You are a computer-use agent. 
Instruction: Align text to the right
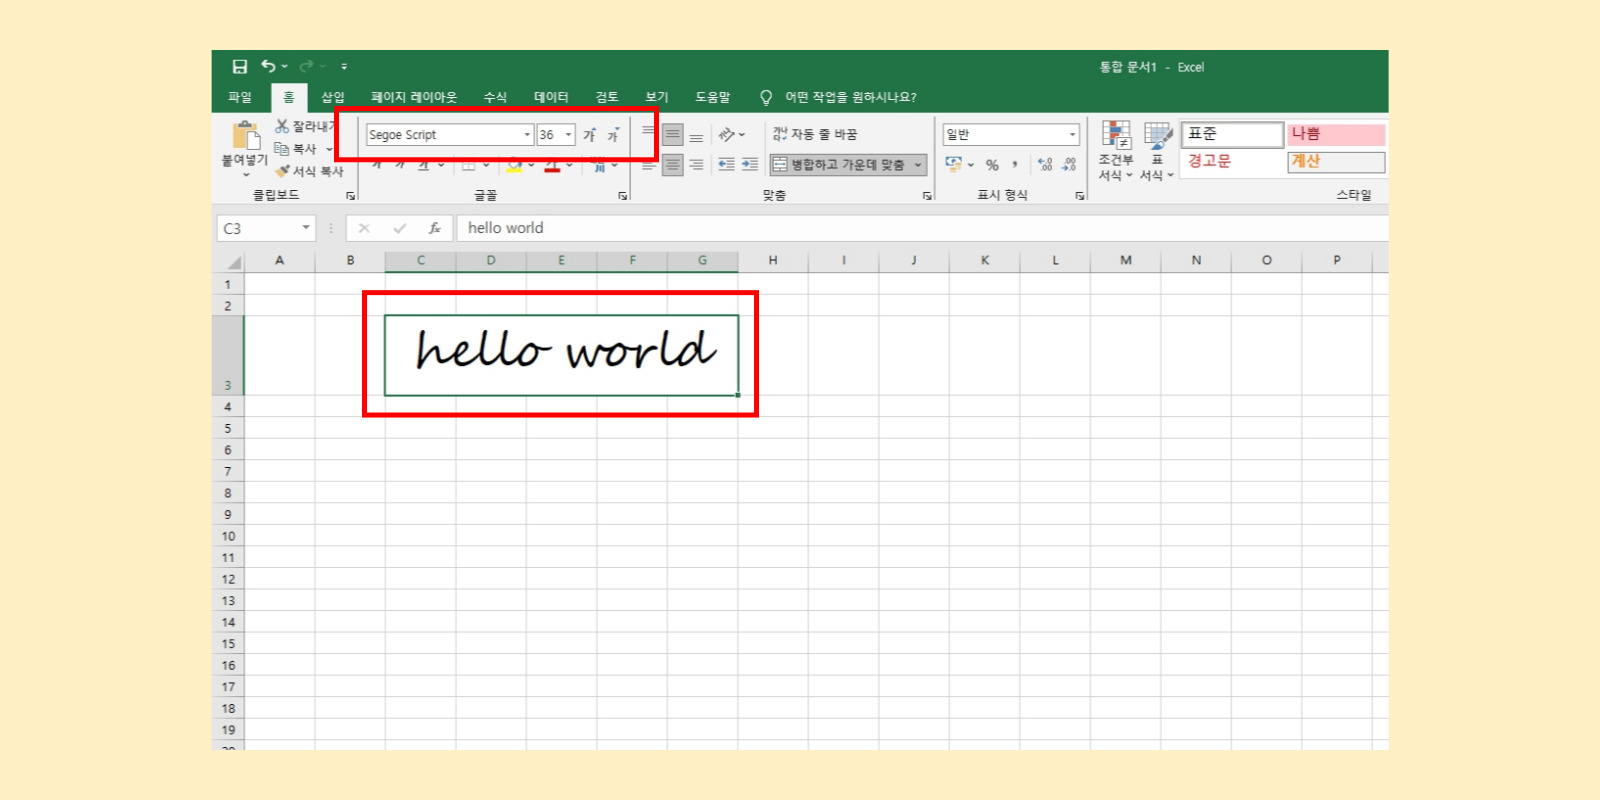tap(696, 165)
